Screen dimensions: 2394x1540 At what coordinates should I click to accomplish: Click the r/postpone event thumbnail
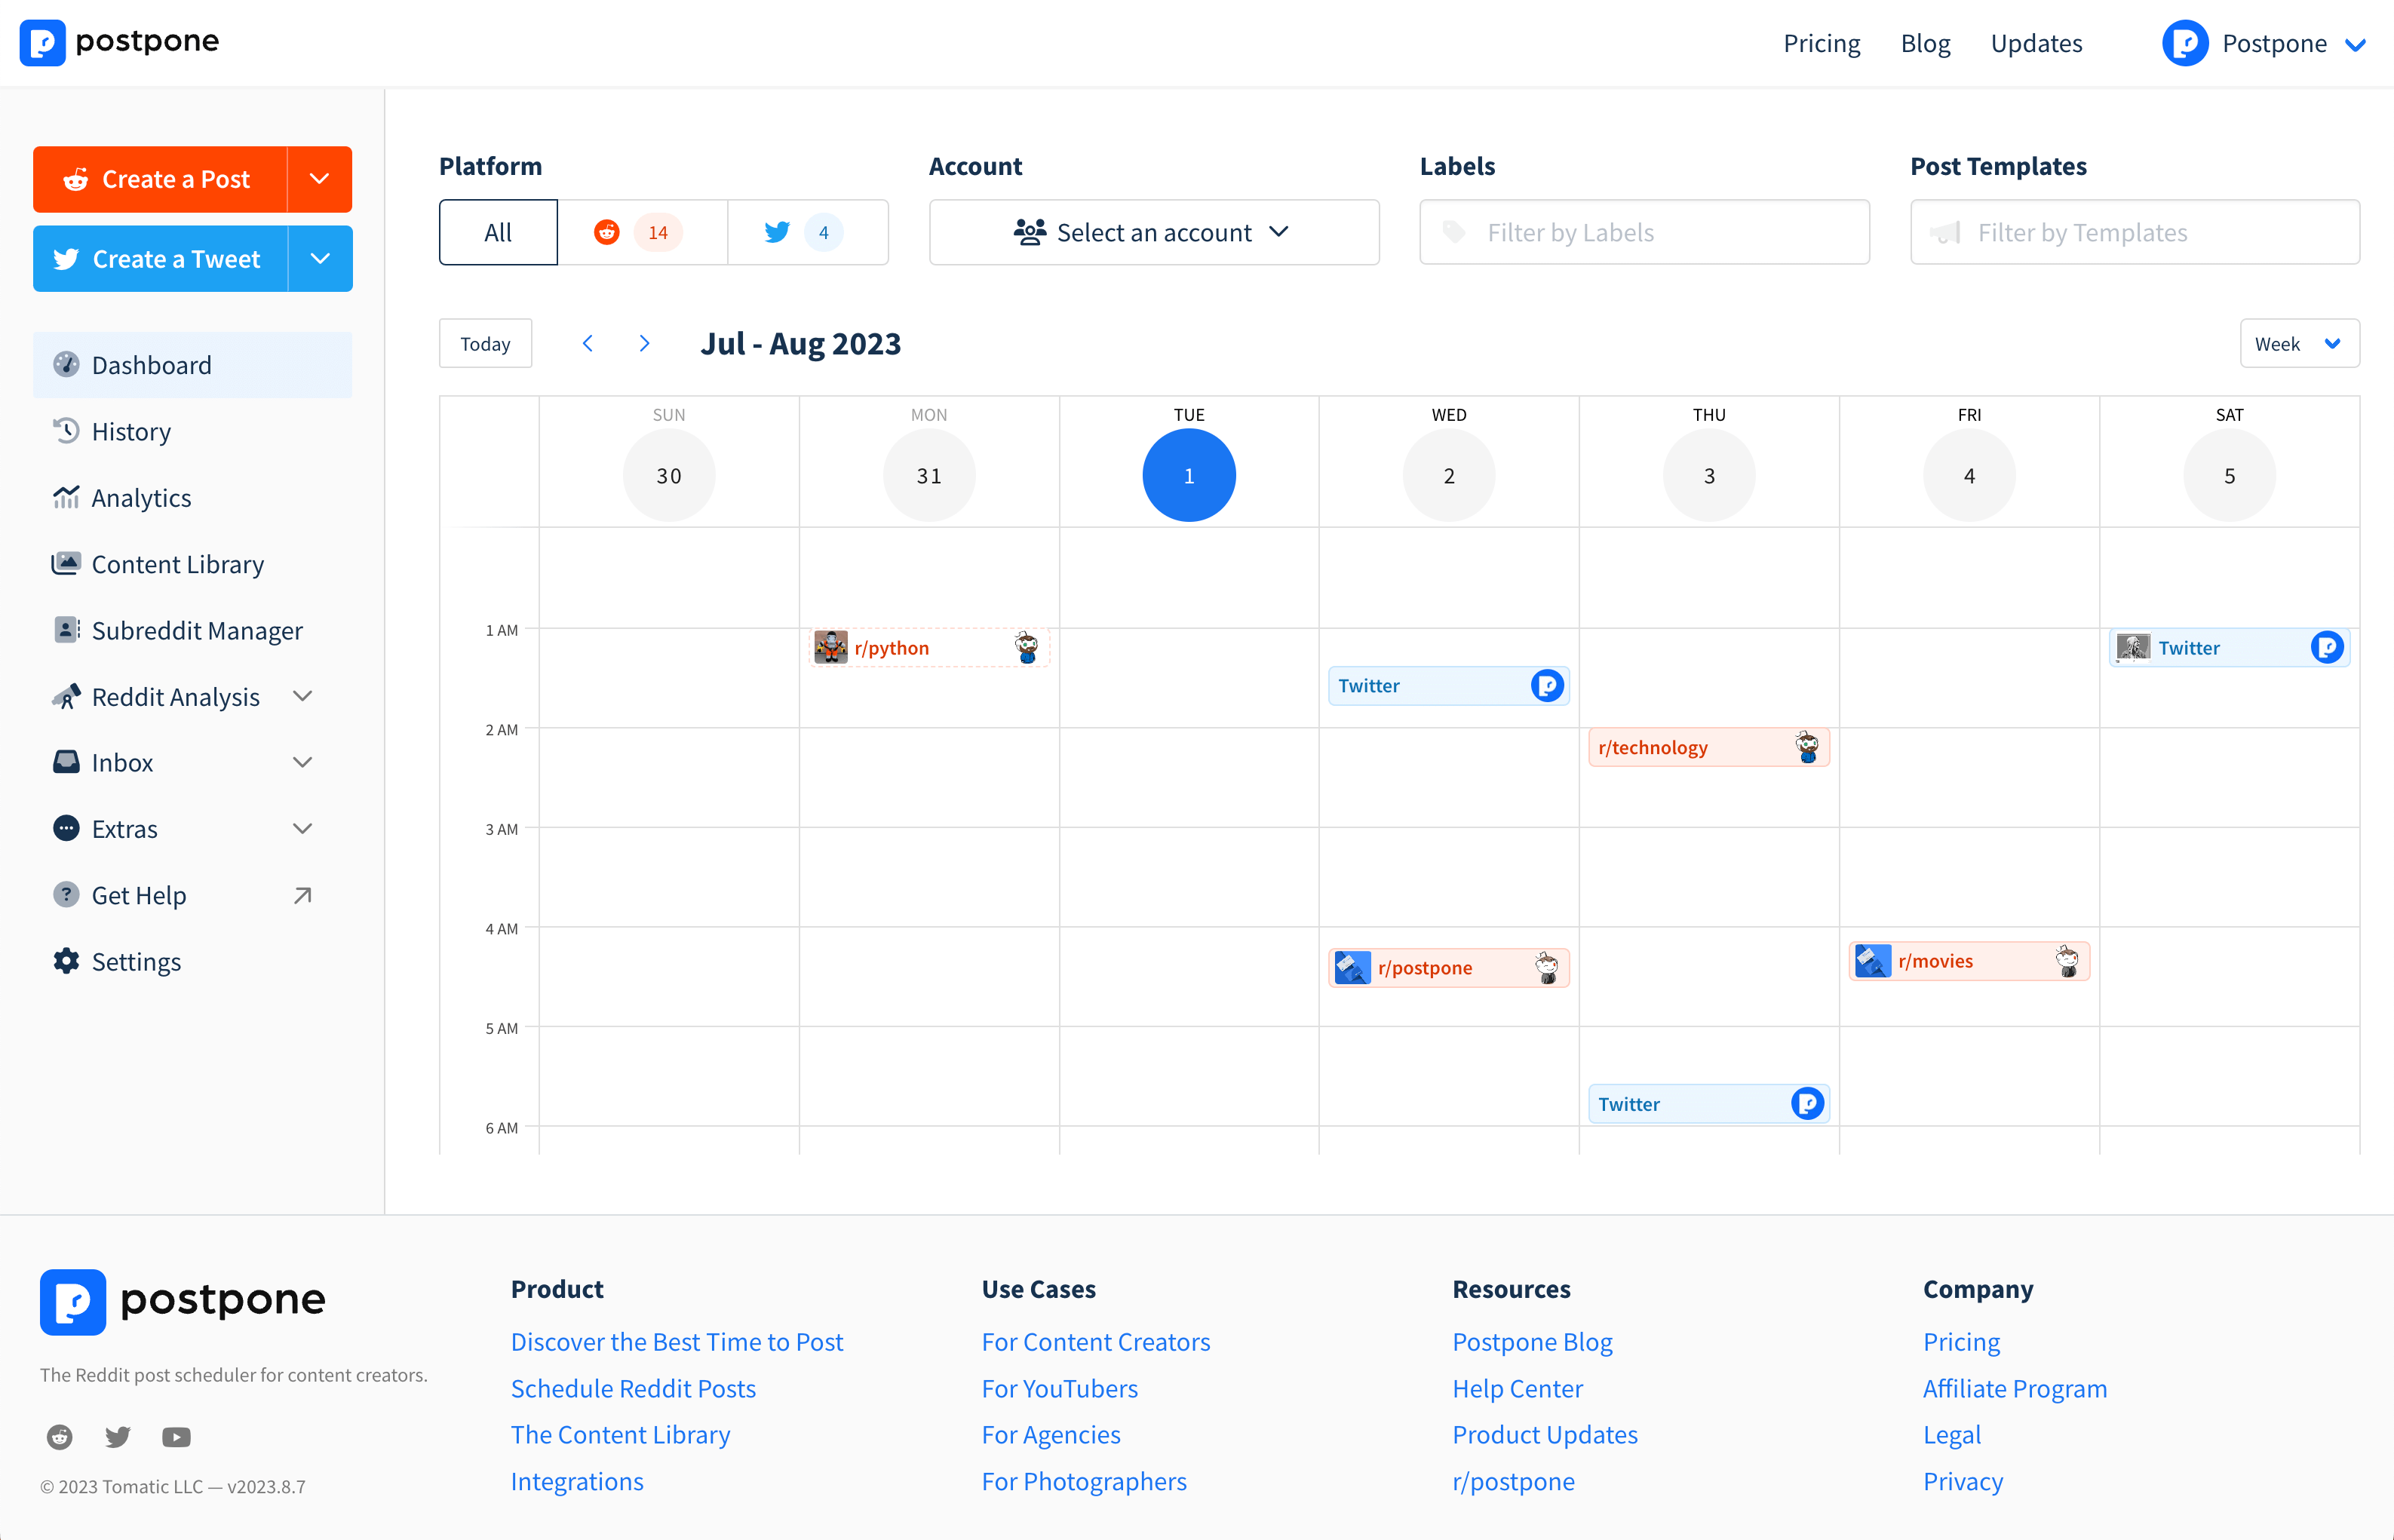(1352, 968)
